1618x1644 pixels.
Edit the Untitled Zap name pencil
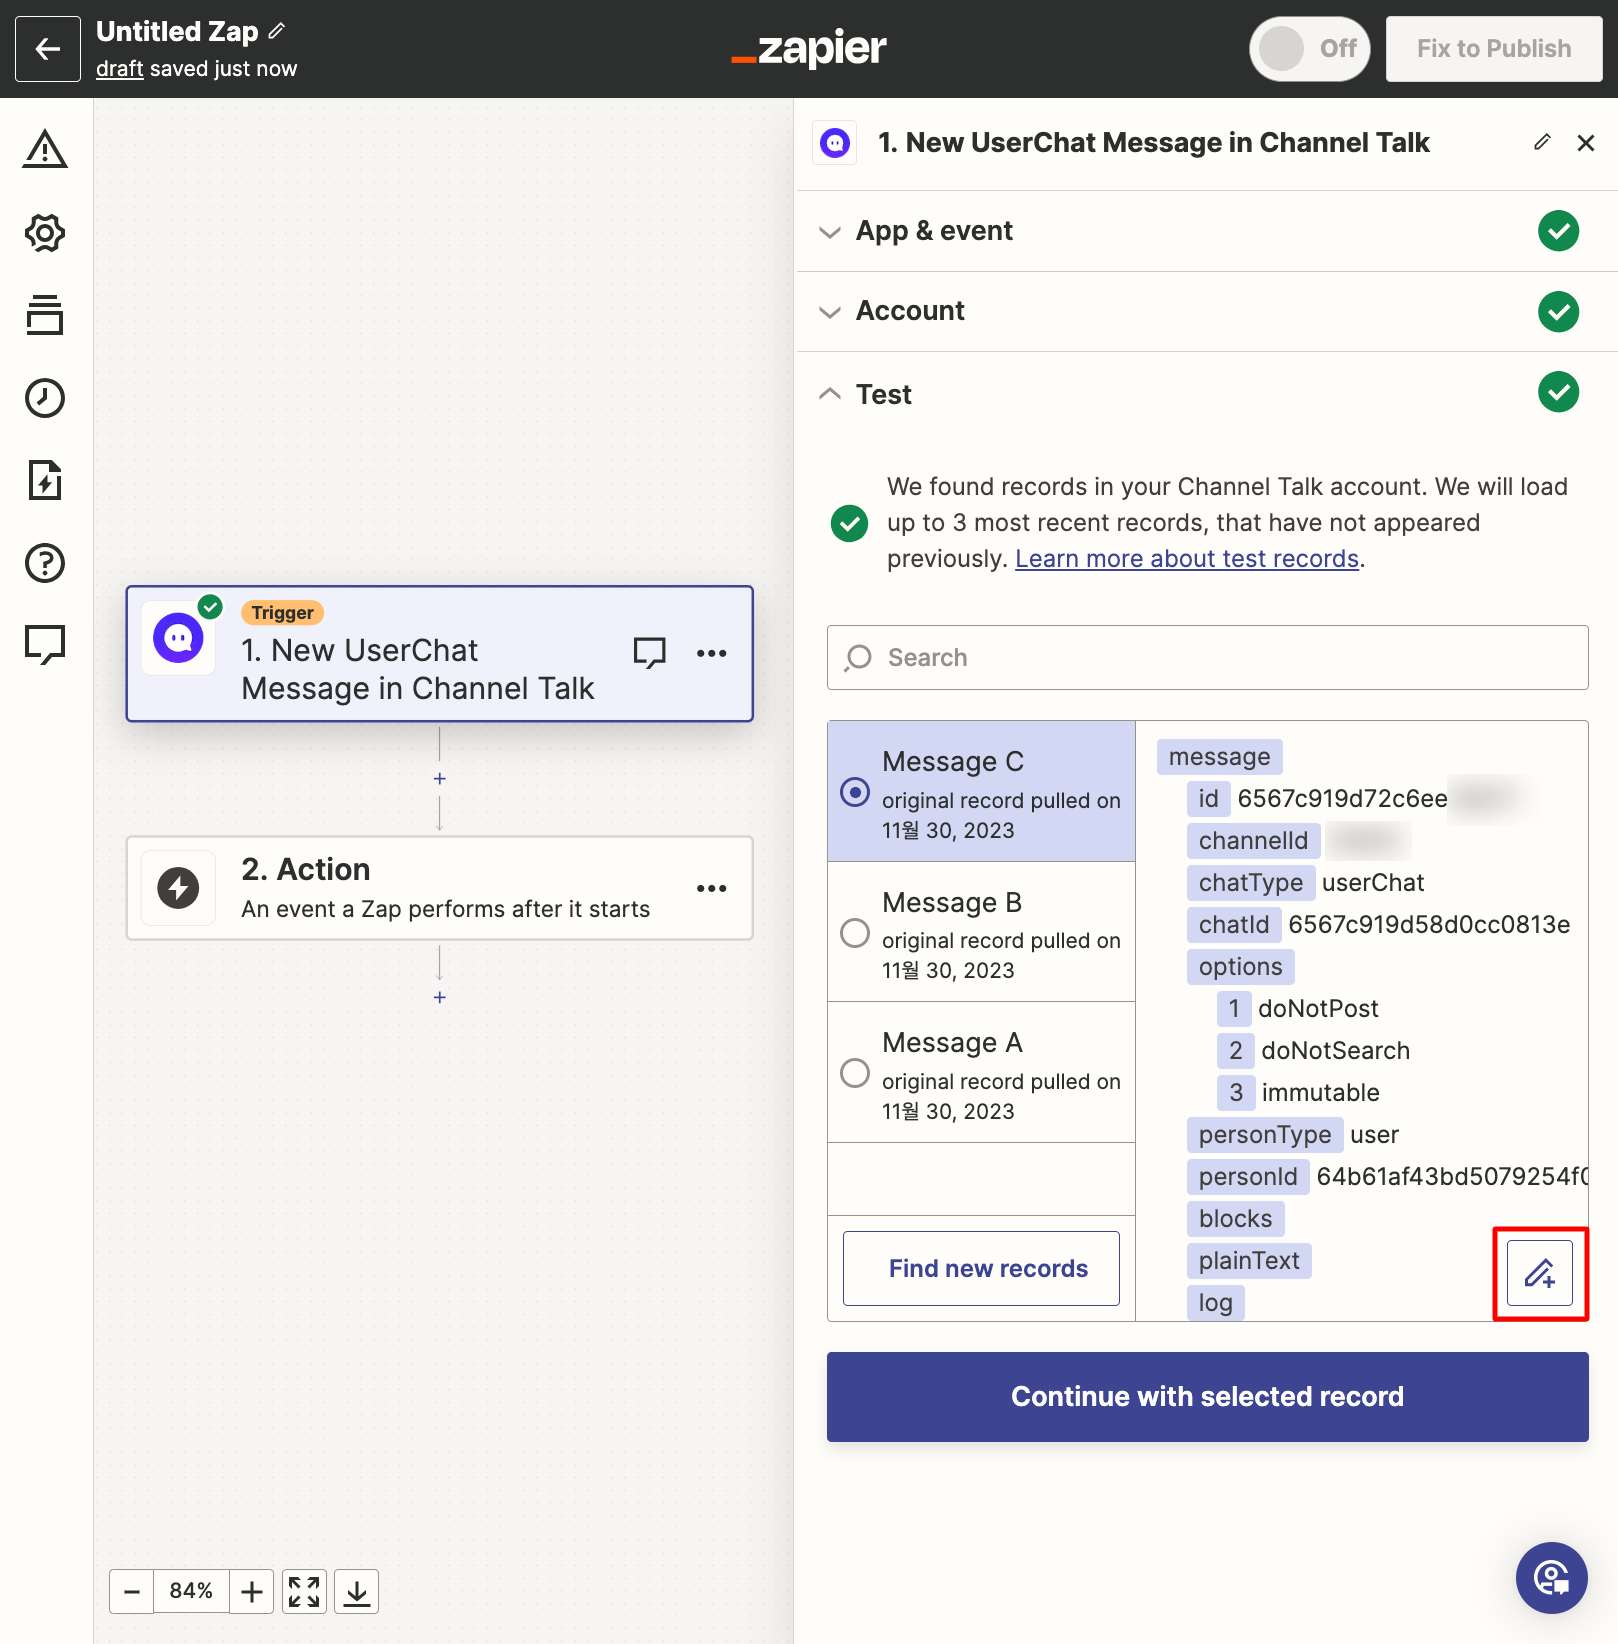pyautogui.click(x=277, y=31)
